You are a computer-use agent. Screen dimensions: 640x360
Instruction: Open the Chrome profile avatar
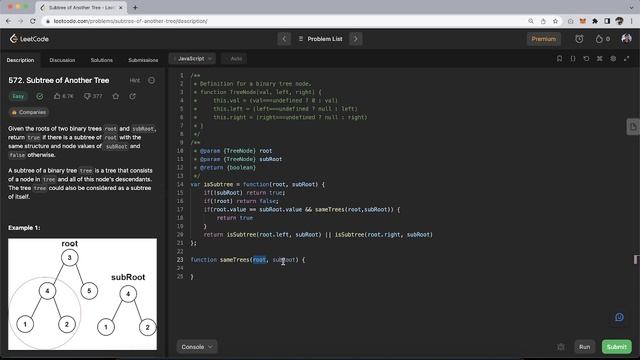pyautogui.click(x=619, y=21)
